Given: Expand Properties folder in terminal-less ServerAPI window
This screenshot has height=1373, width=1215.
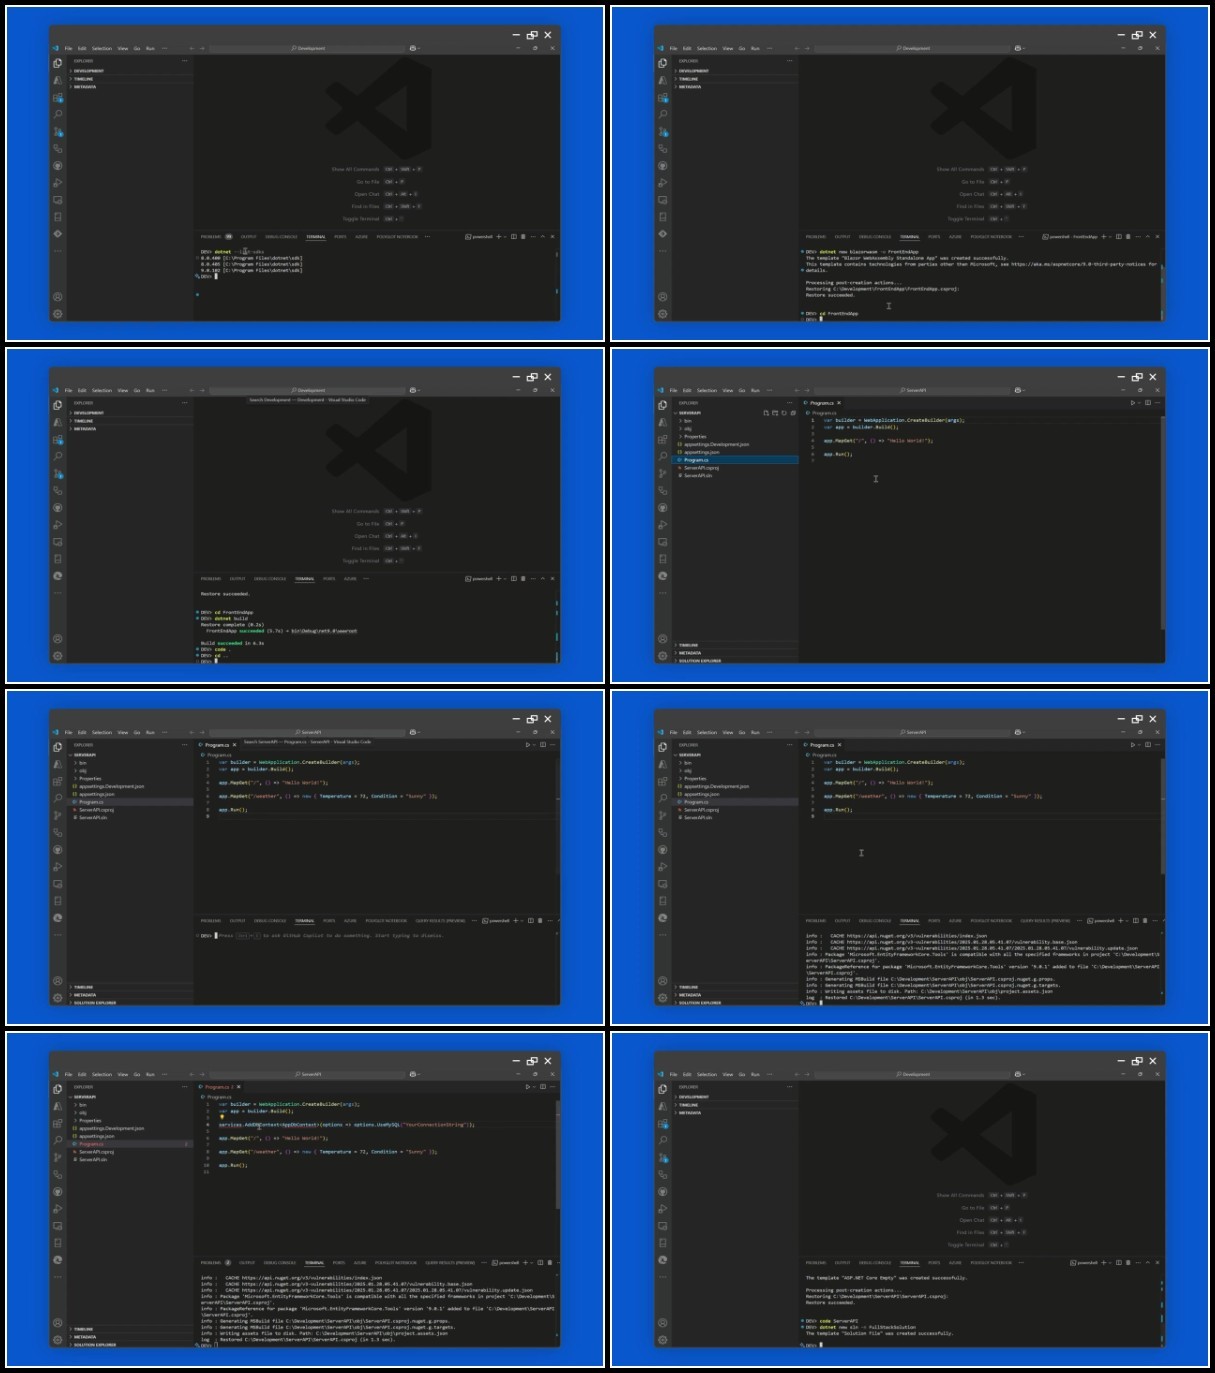Looking at the screenshot, I should coord(737,437).
